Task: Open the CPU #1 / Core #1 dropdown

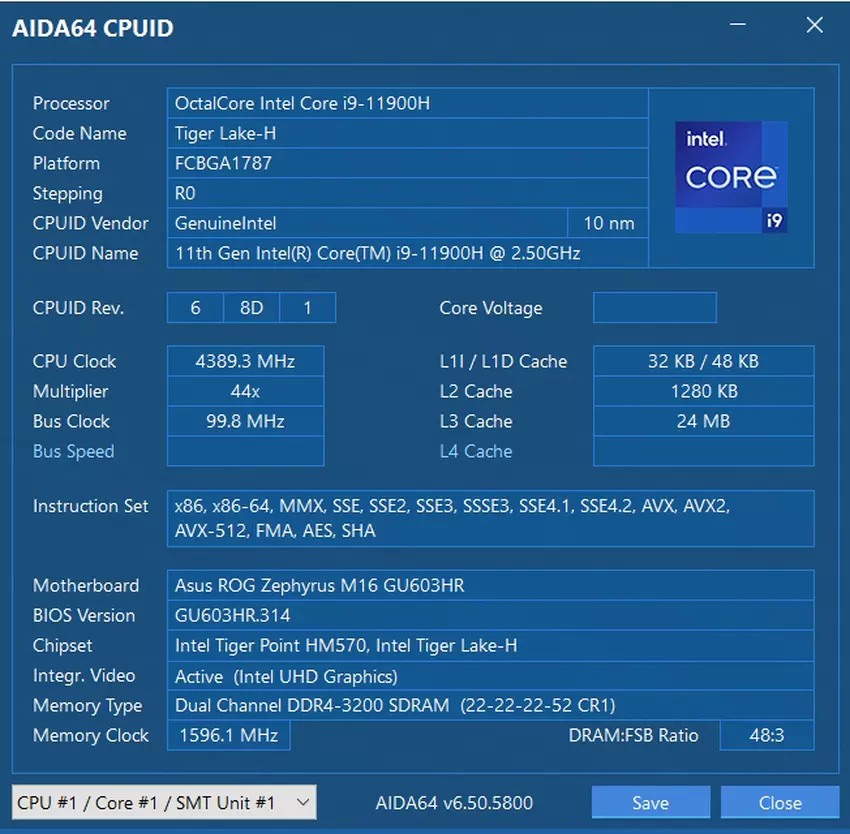Action: 164,802
